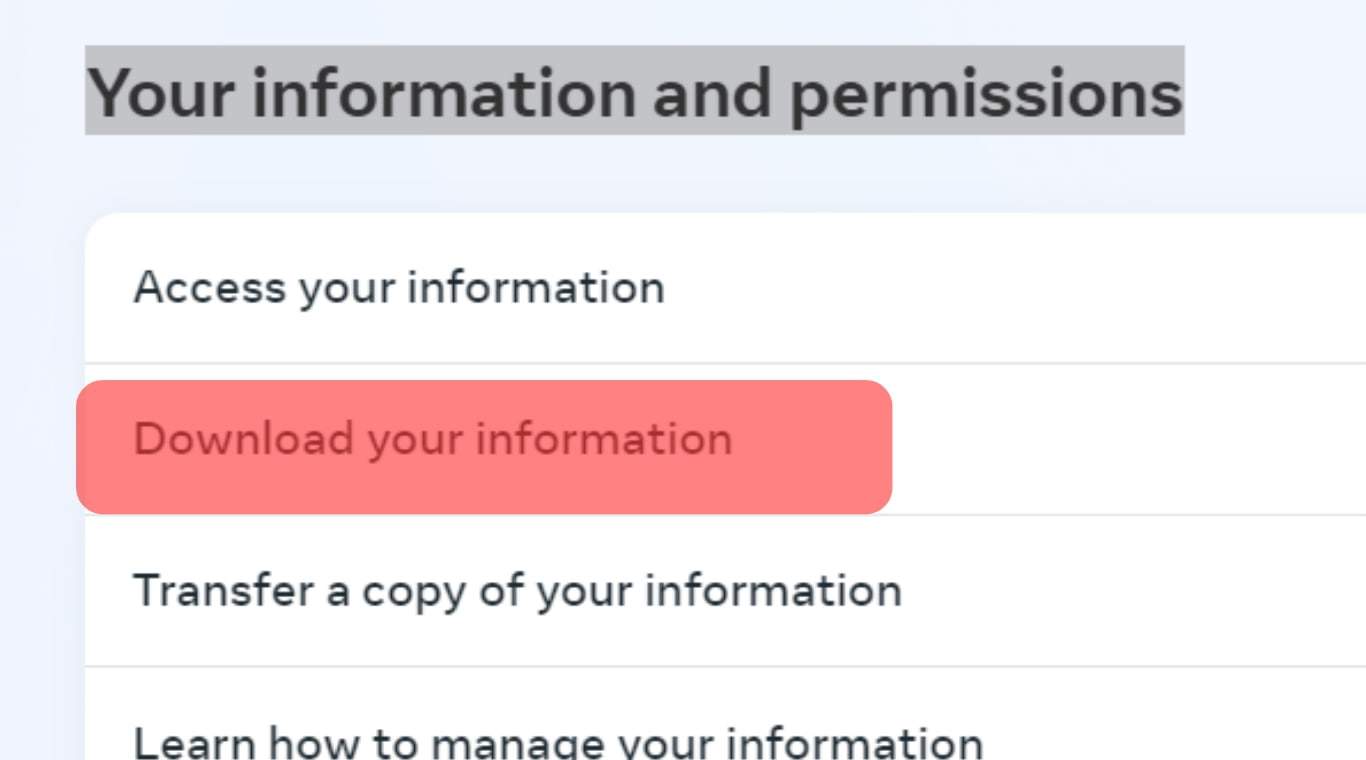Click the highlighted heading Your information and permissions
This screenshot has width=1366, height=760.
[634, 93]
